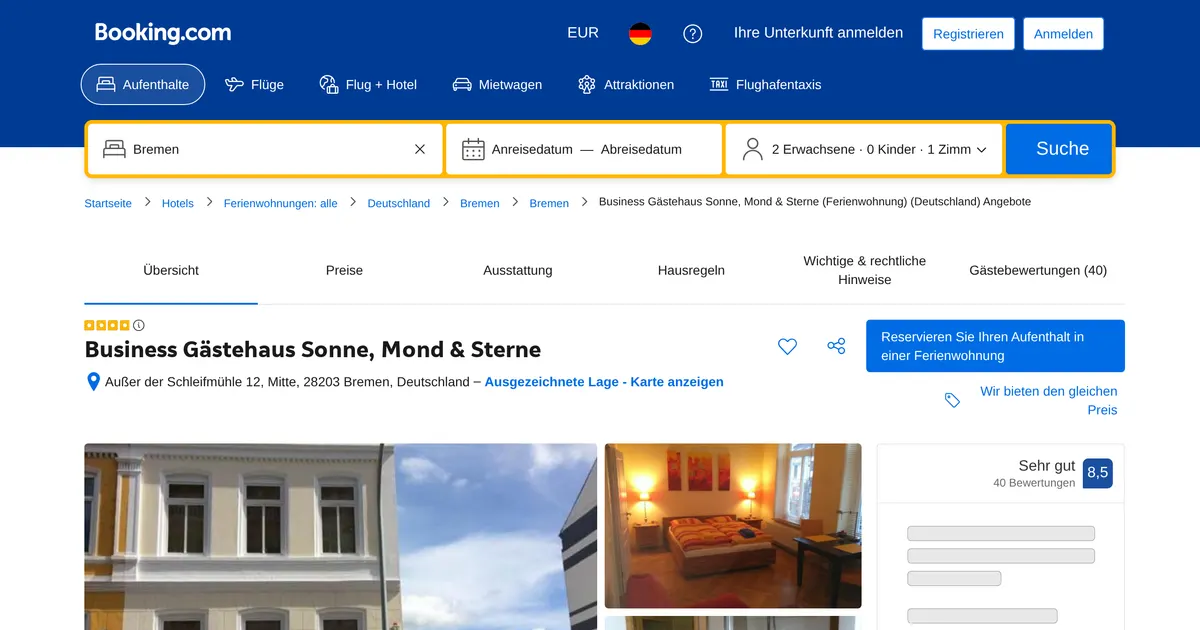Screen dimensions: 1200x630
Task: Click the Anmelden button
Action: 1063,34
